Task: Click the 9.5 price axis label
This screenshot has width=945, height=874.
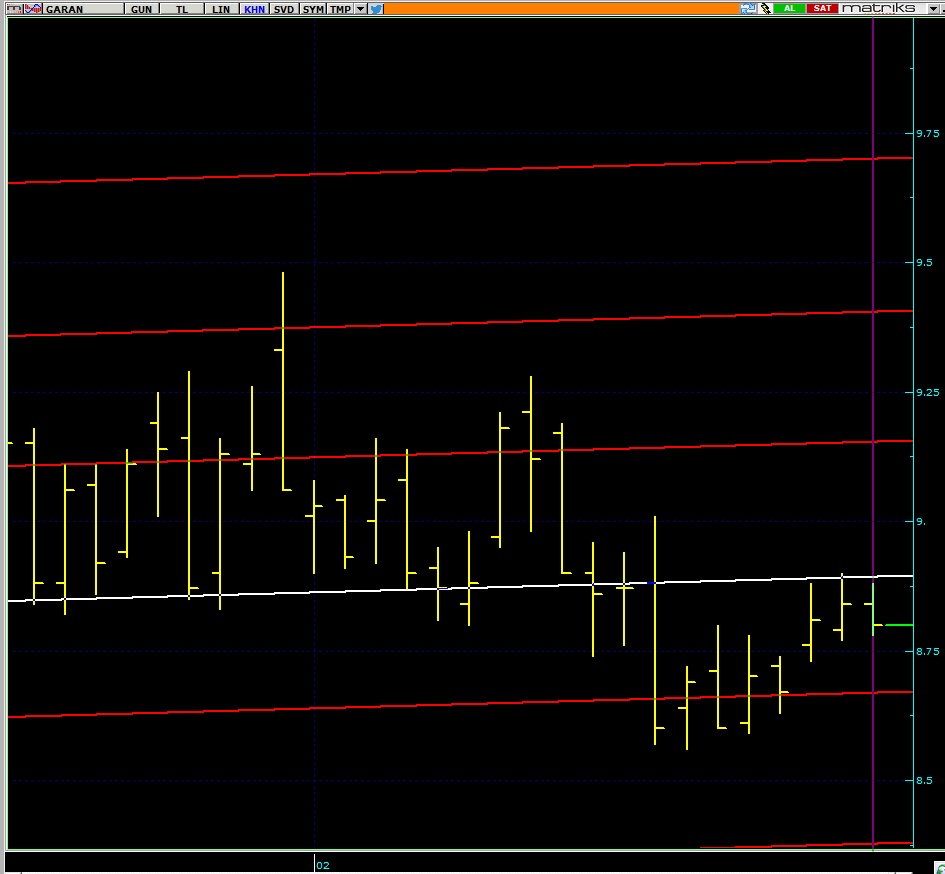Action: [x=924, y=262]
